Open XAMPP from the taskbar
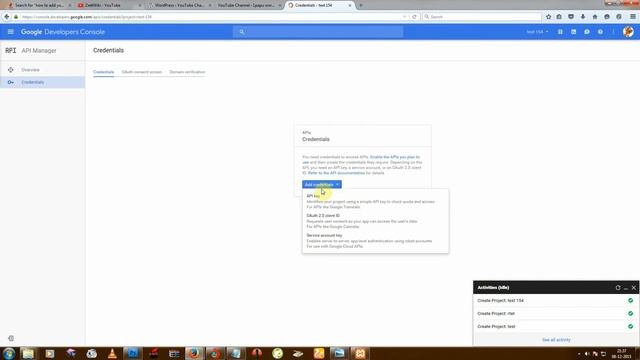This screenshot has width=640, height=360. coord(360,353)
